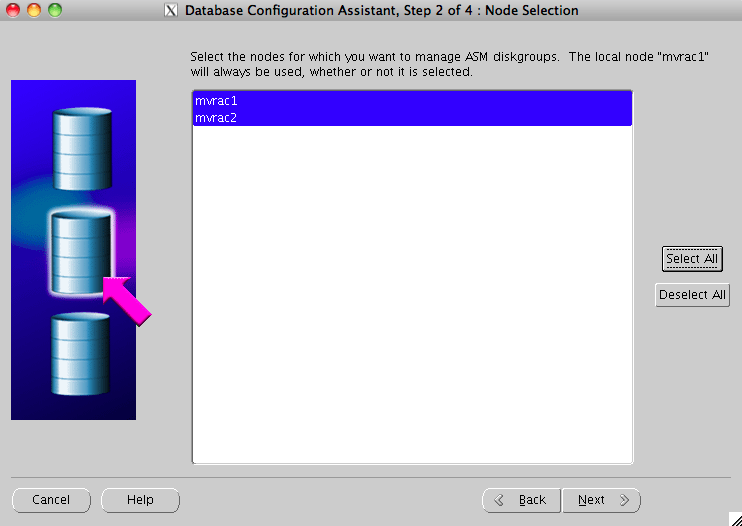Click the highlighted middle database cylinder
This screenshot has height=526, width=742.
(x=81, y=253)
